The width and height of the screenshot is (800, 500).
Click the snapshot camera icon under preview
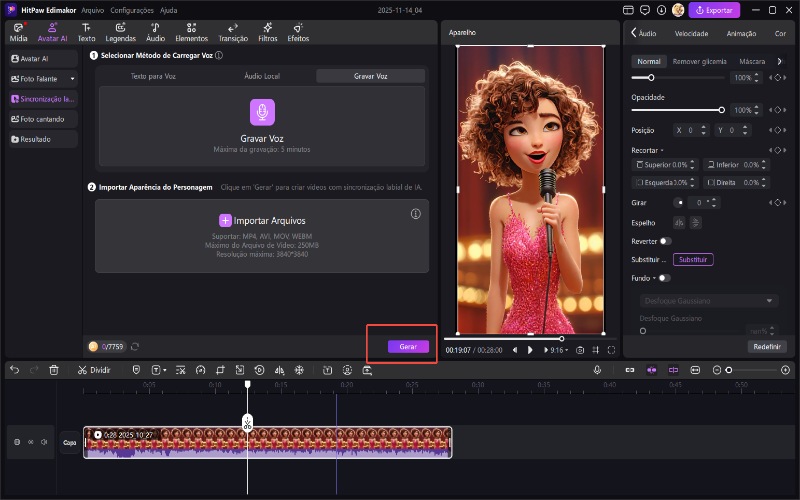[x=579, y=350]
